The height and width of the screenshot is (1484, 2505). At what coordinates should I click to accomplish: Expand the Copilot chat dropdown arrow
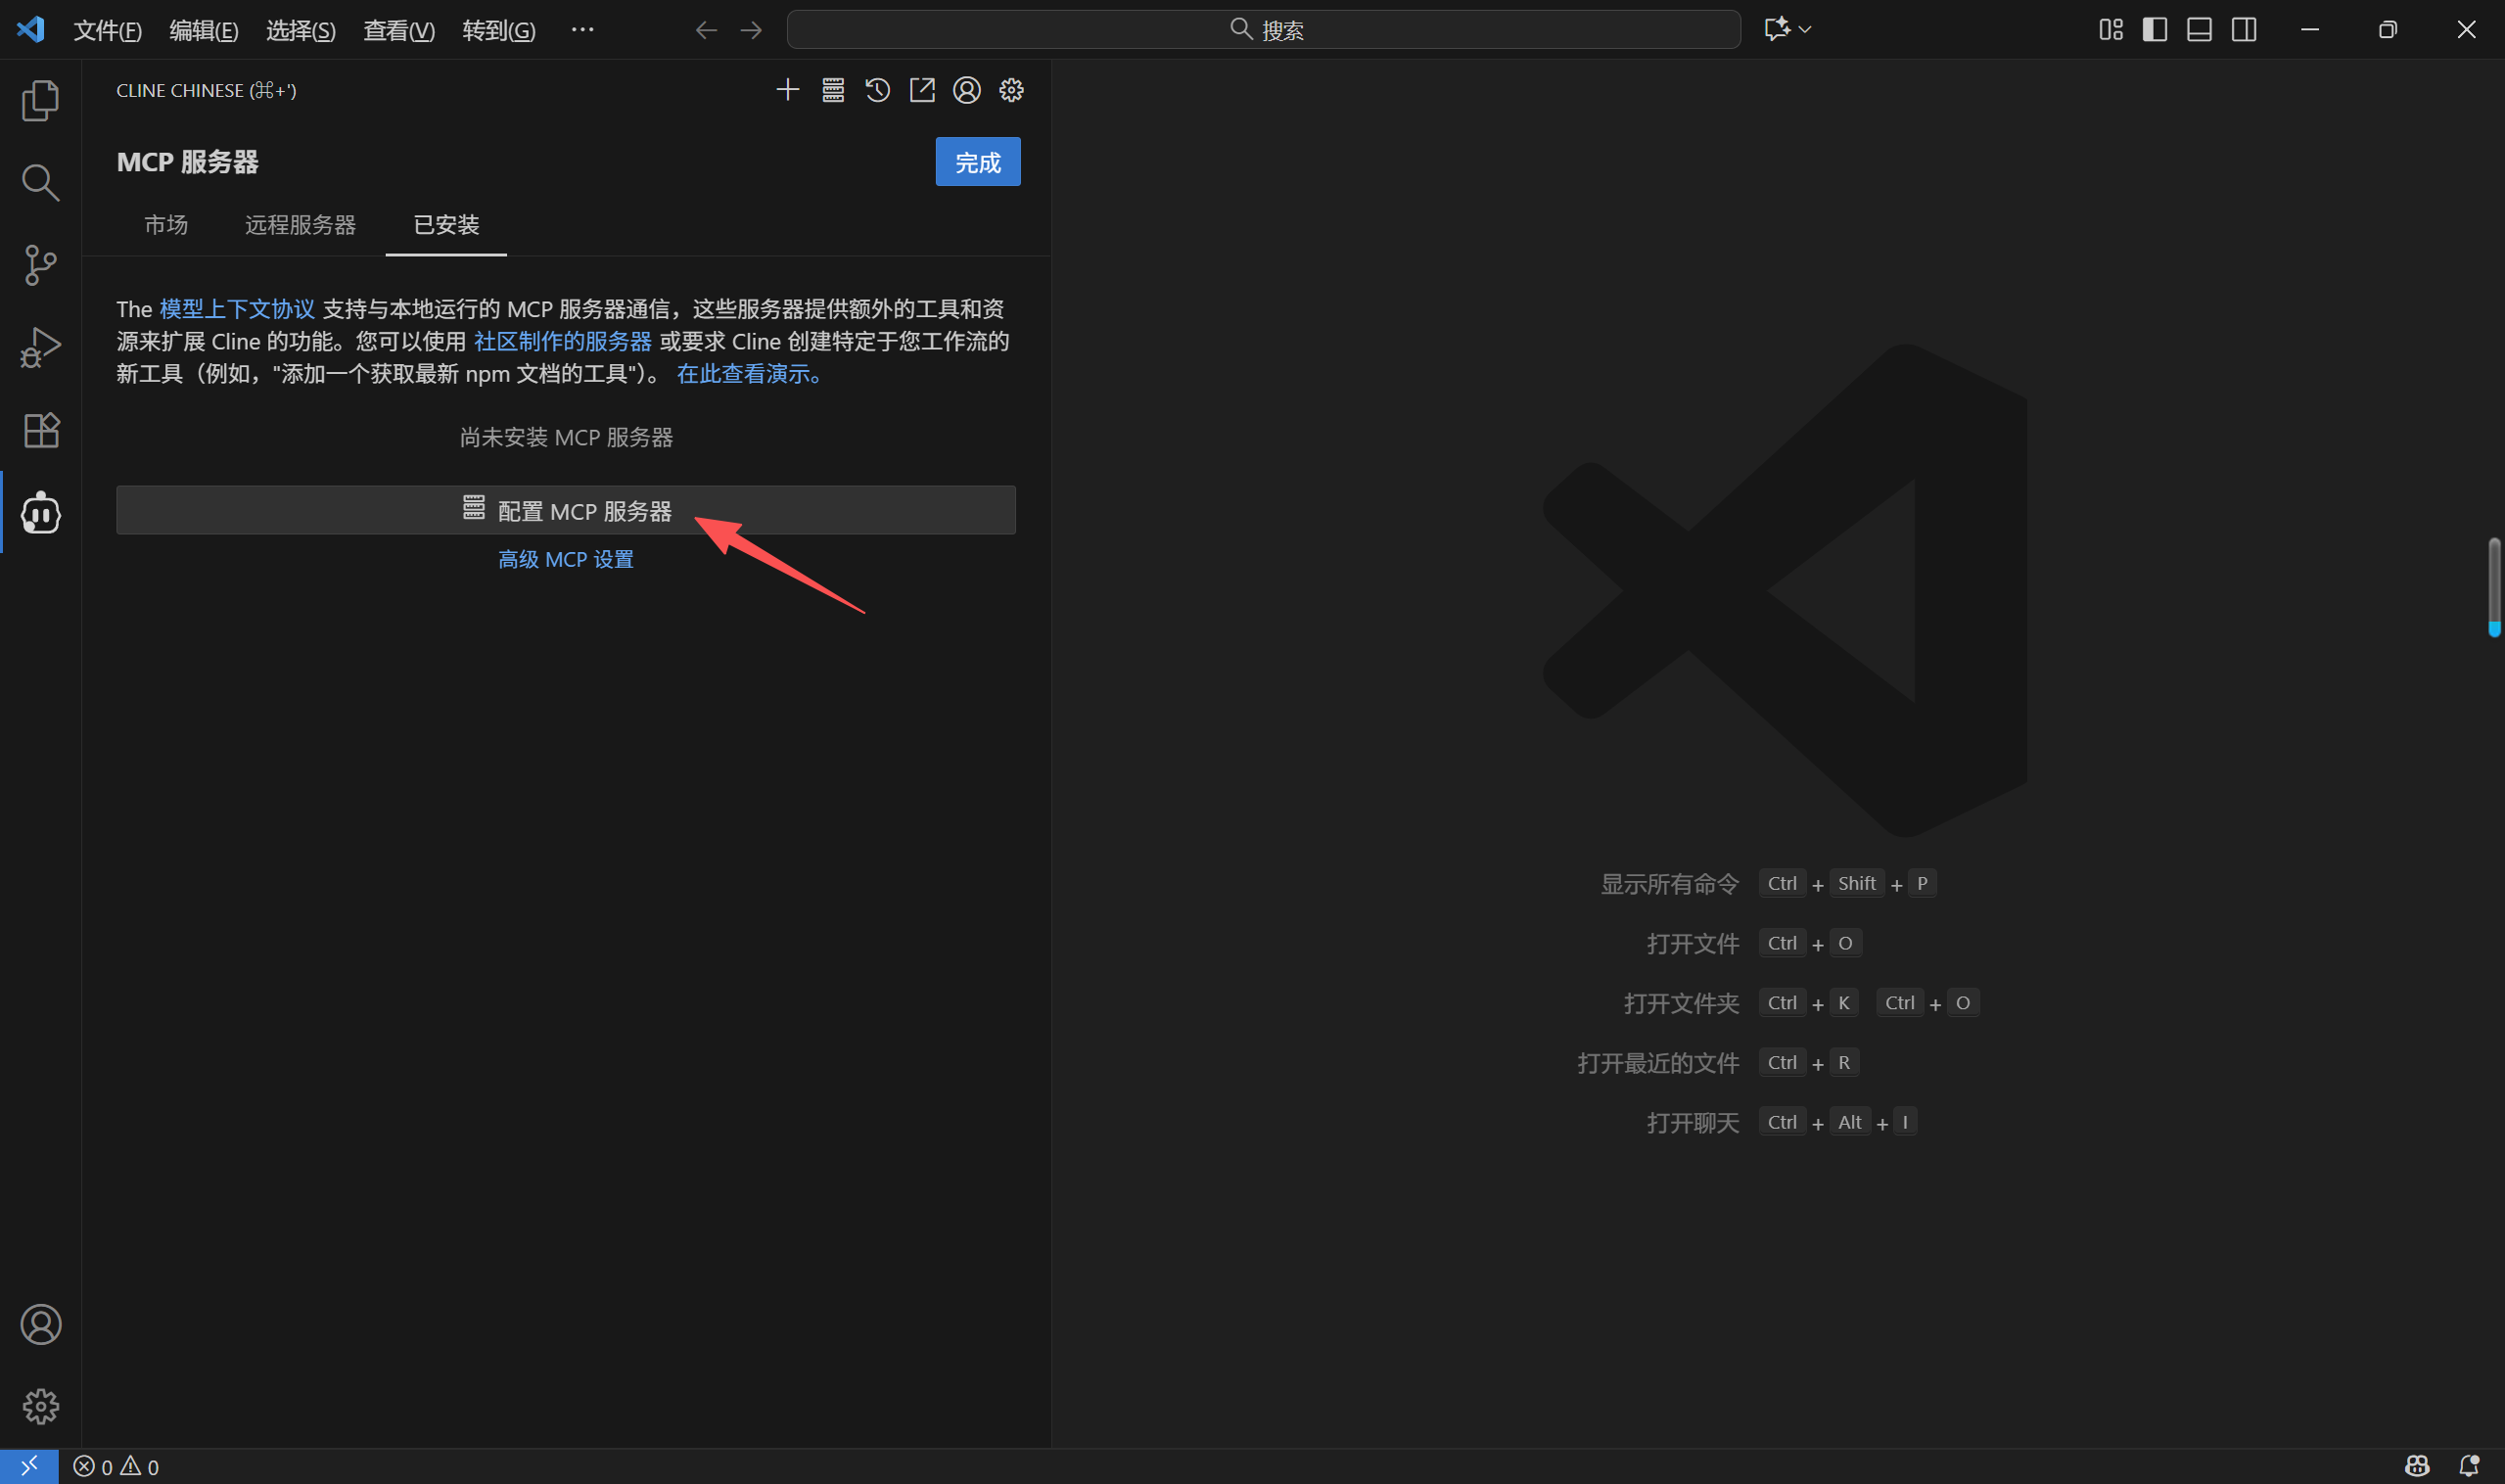pyautogui.click(x=1805, y=30)
